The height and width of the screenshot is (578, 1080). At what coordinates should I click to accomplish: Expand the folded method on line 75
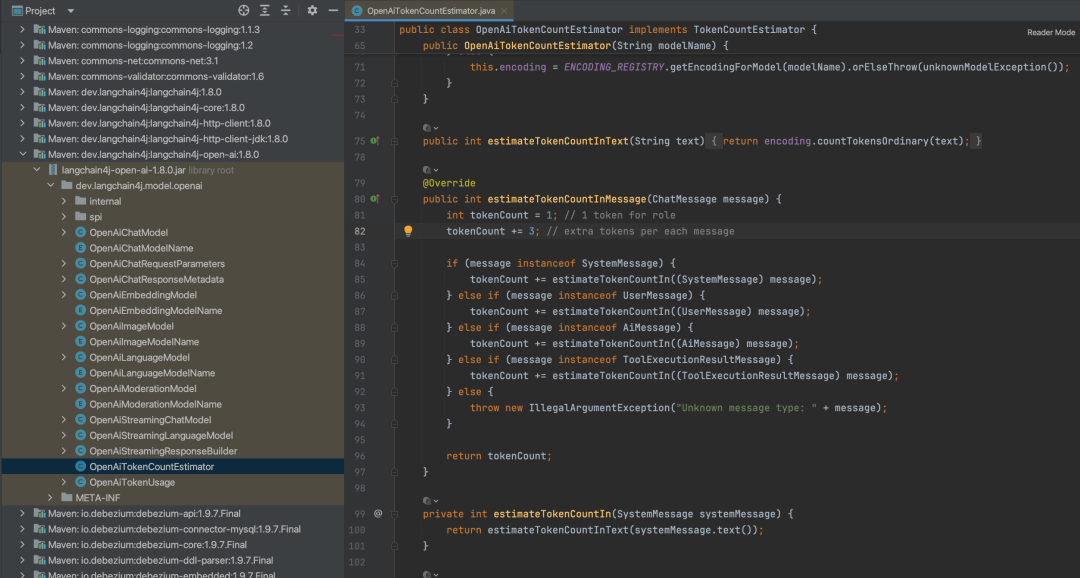(395, 141)
